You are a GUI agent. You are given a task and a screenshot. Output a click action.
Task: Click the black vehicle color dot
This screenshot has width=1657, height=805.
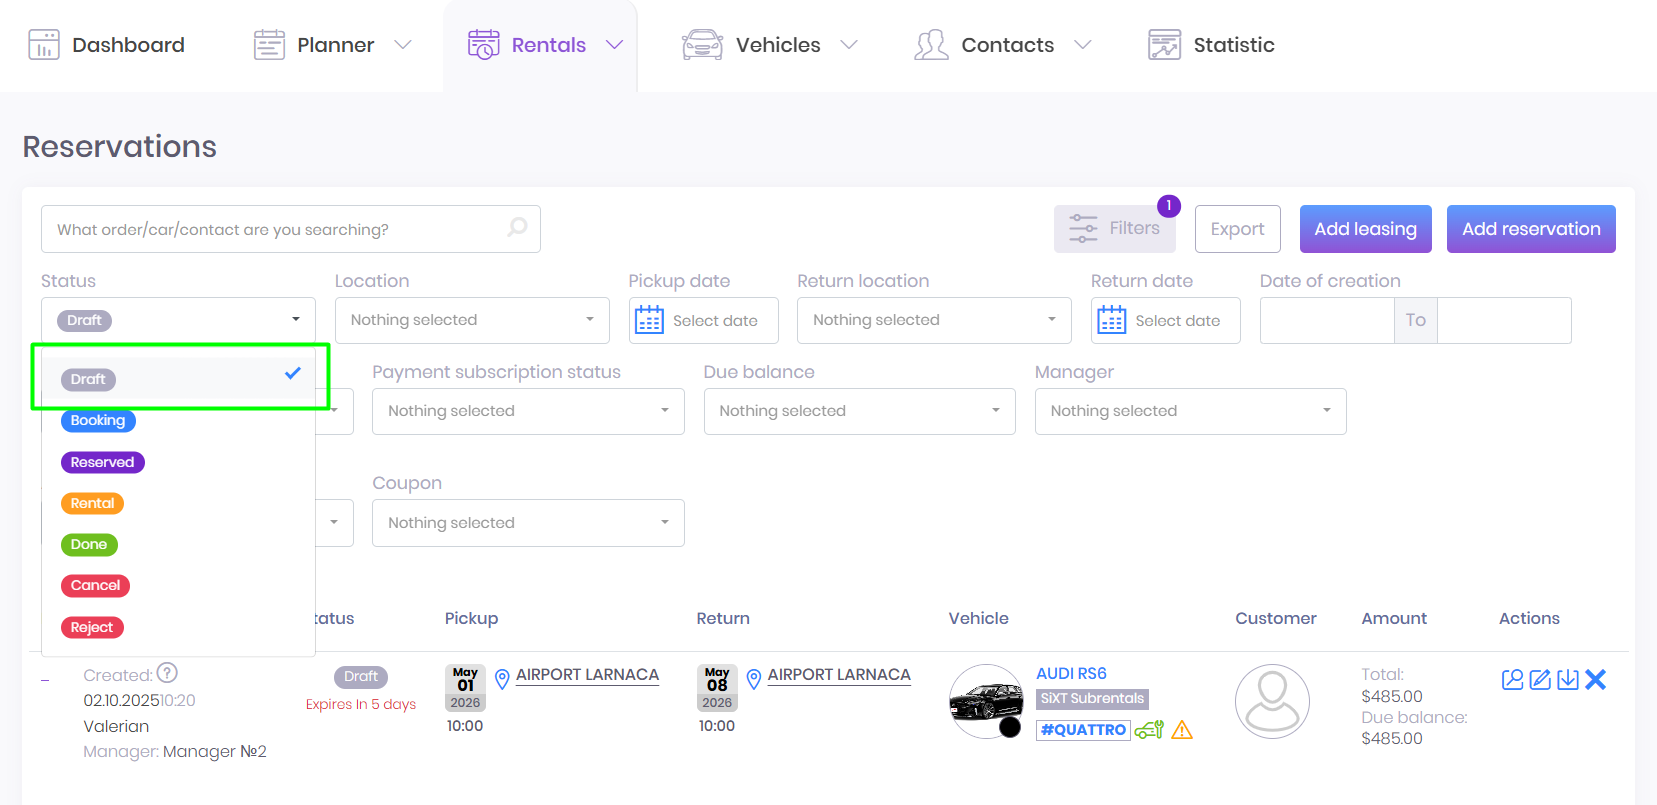click(1010, 727)
